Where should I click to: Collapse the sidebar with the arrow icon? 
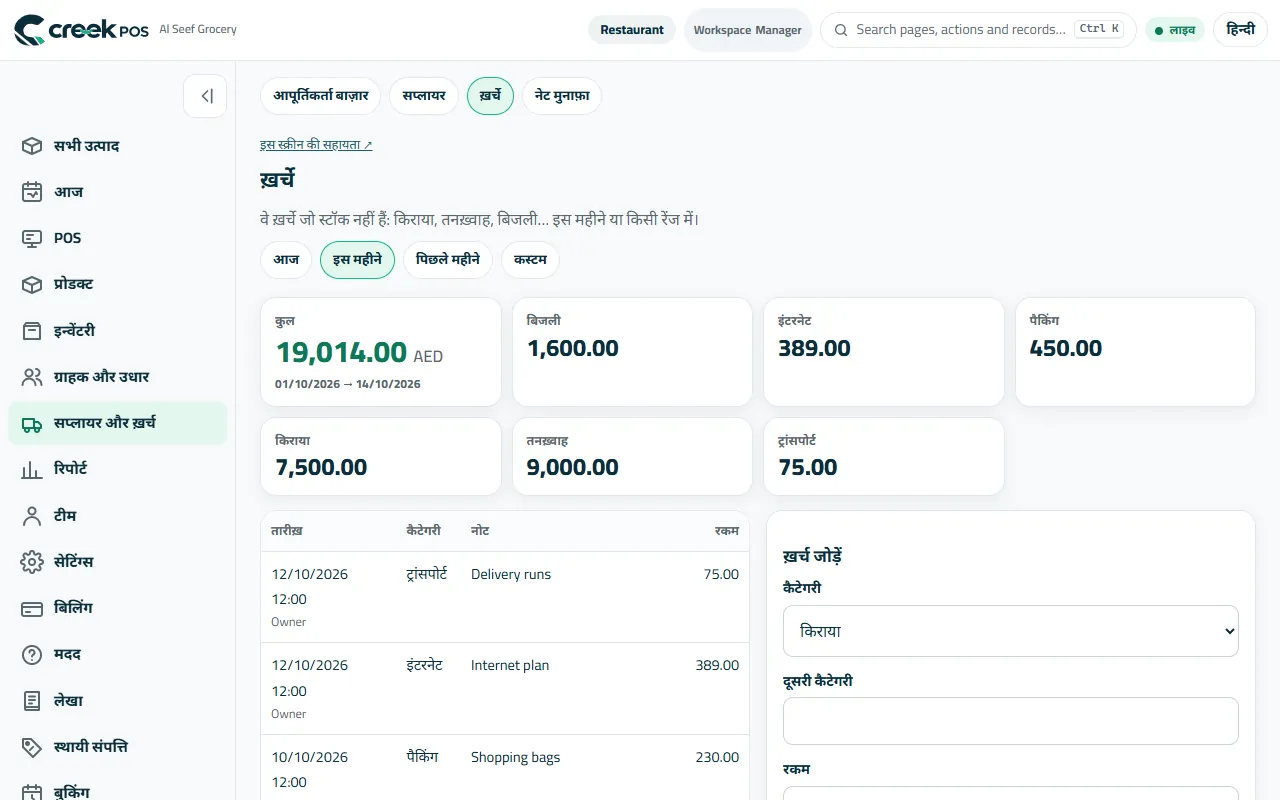(205, 96)
